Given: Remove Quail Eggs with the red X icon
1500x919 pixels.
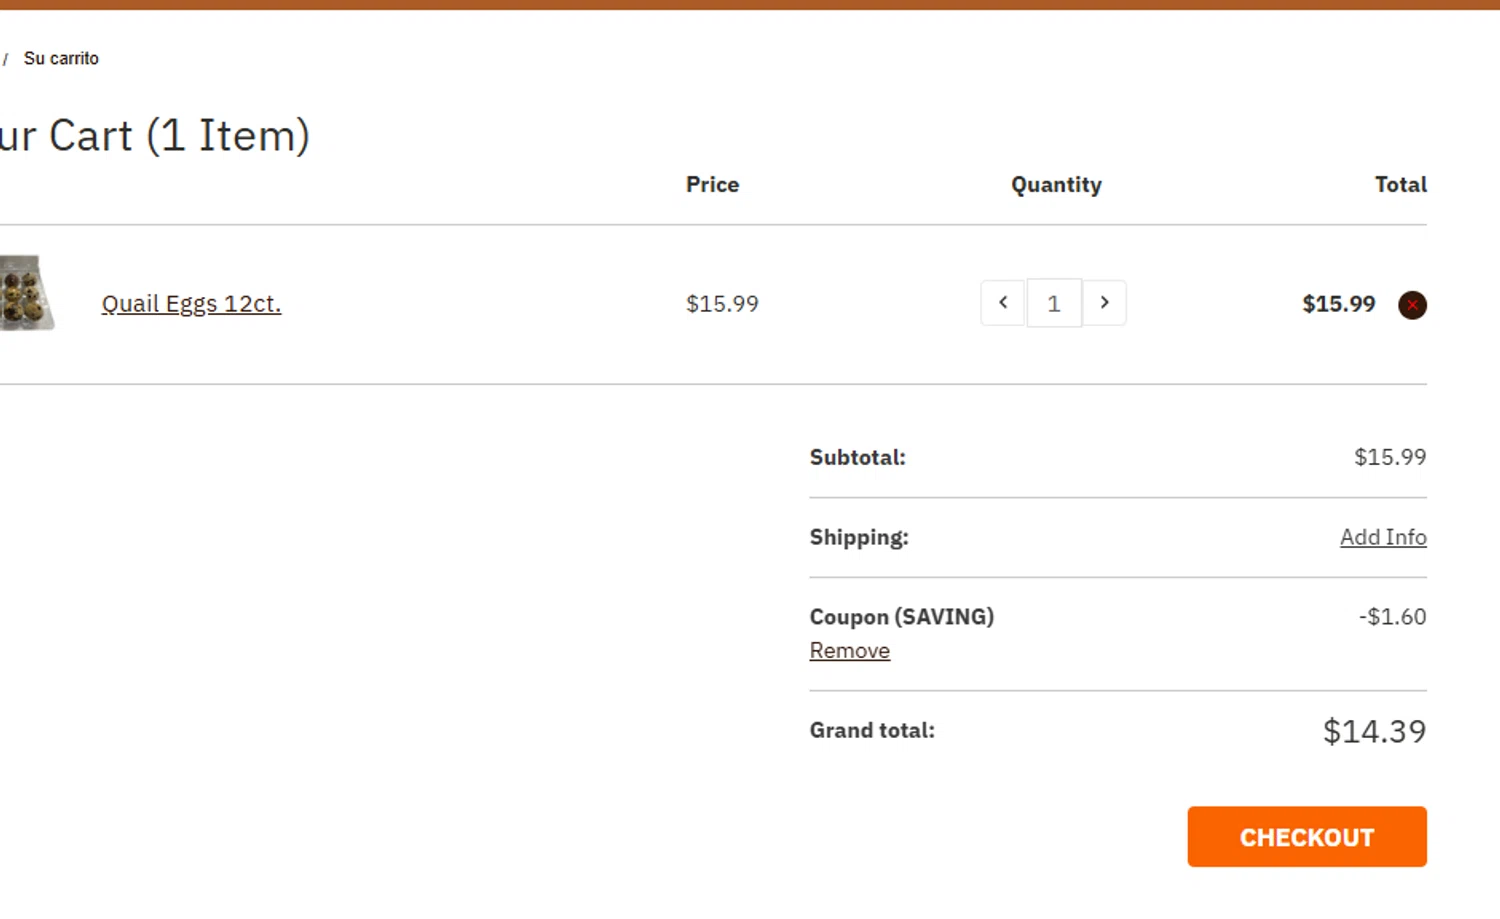Looking at the screenshot, I should click(x=1412, y=305).
